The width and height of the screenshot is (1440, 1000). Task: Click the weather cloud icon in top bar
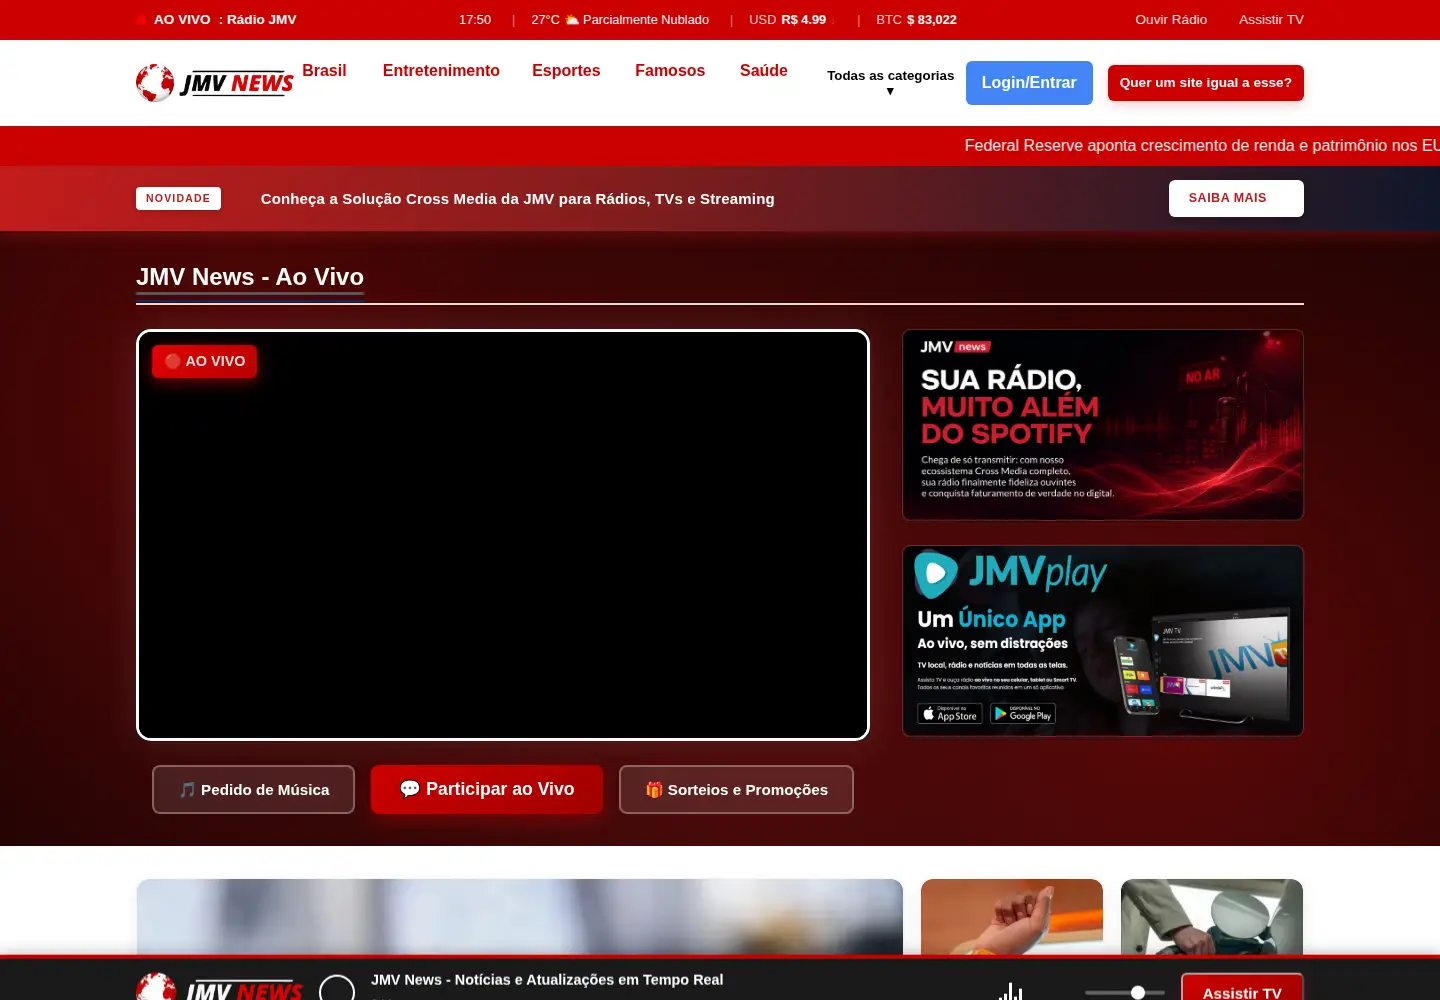(572, 20)
